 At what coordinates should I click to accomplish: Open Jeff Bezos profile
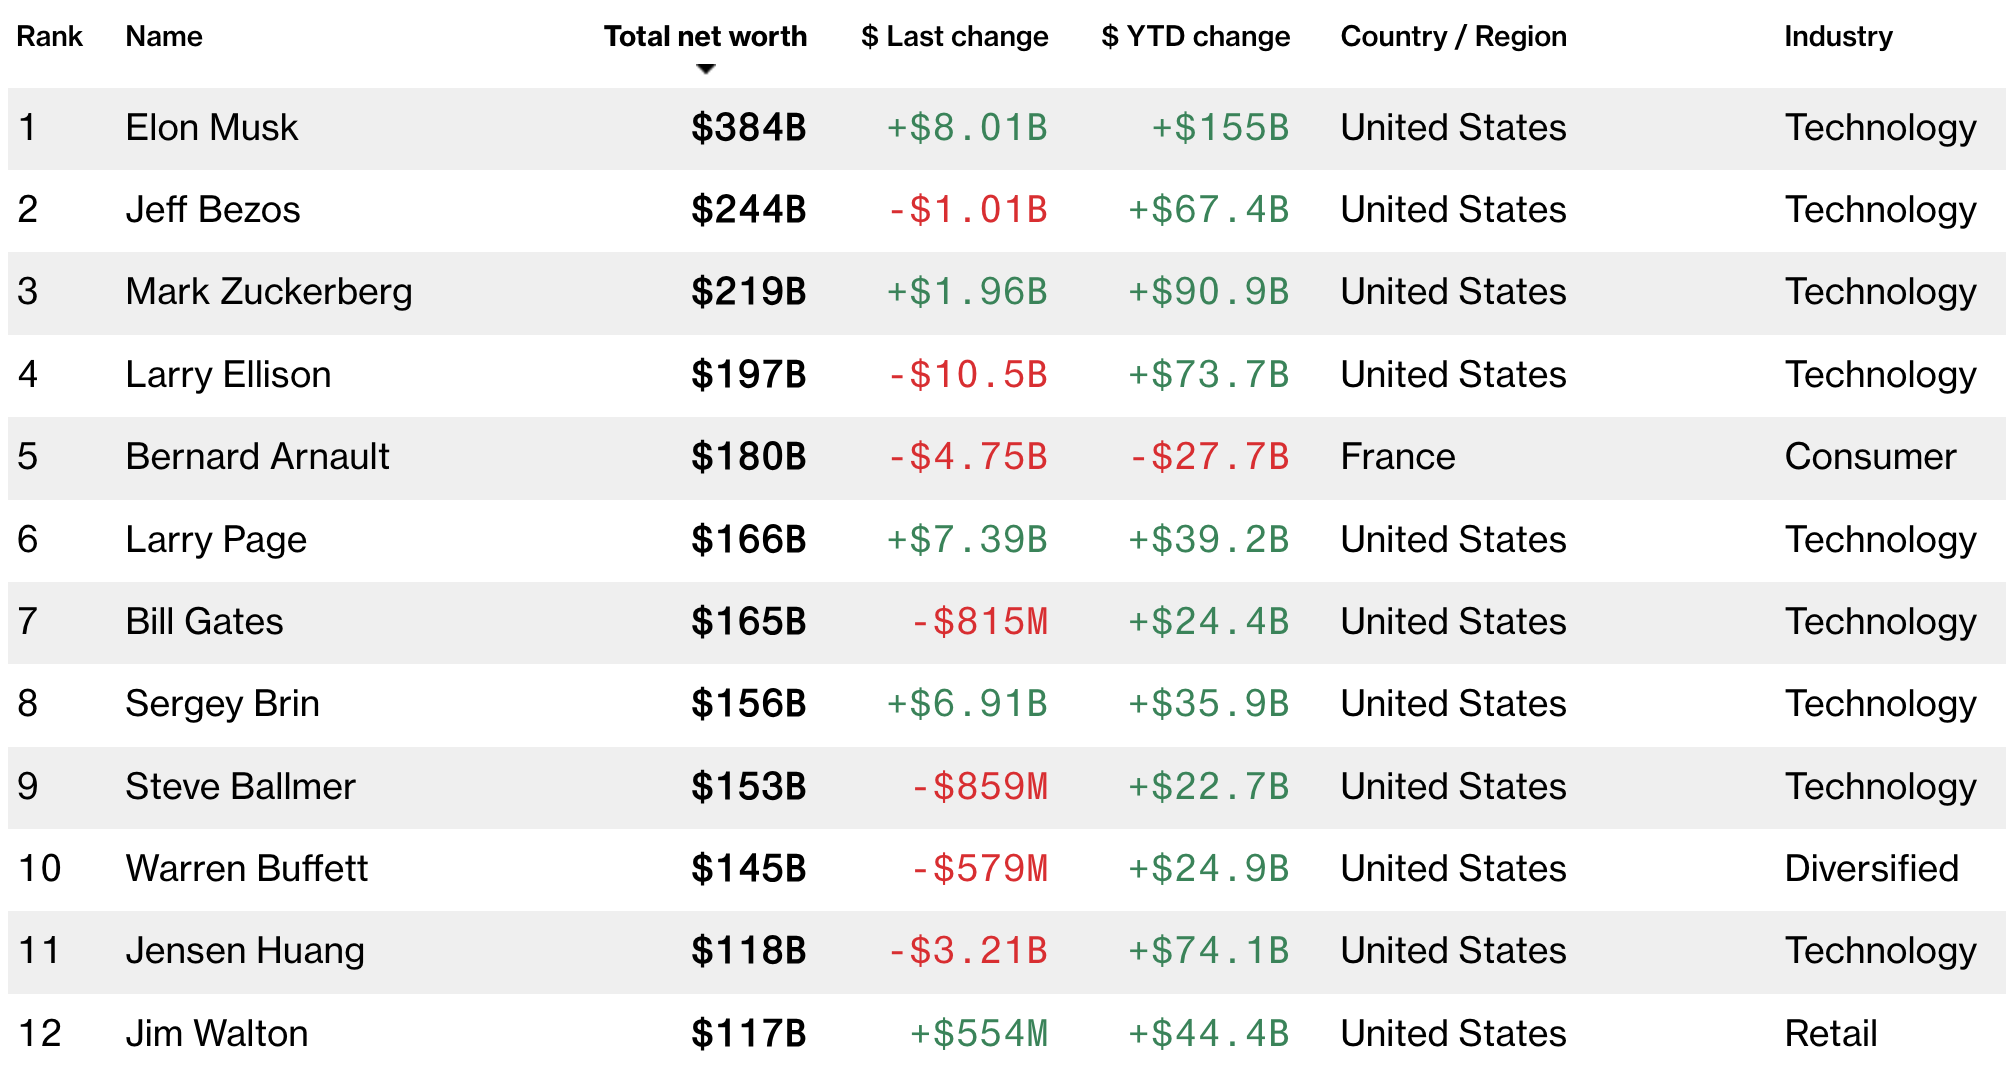click(213, 210)
